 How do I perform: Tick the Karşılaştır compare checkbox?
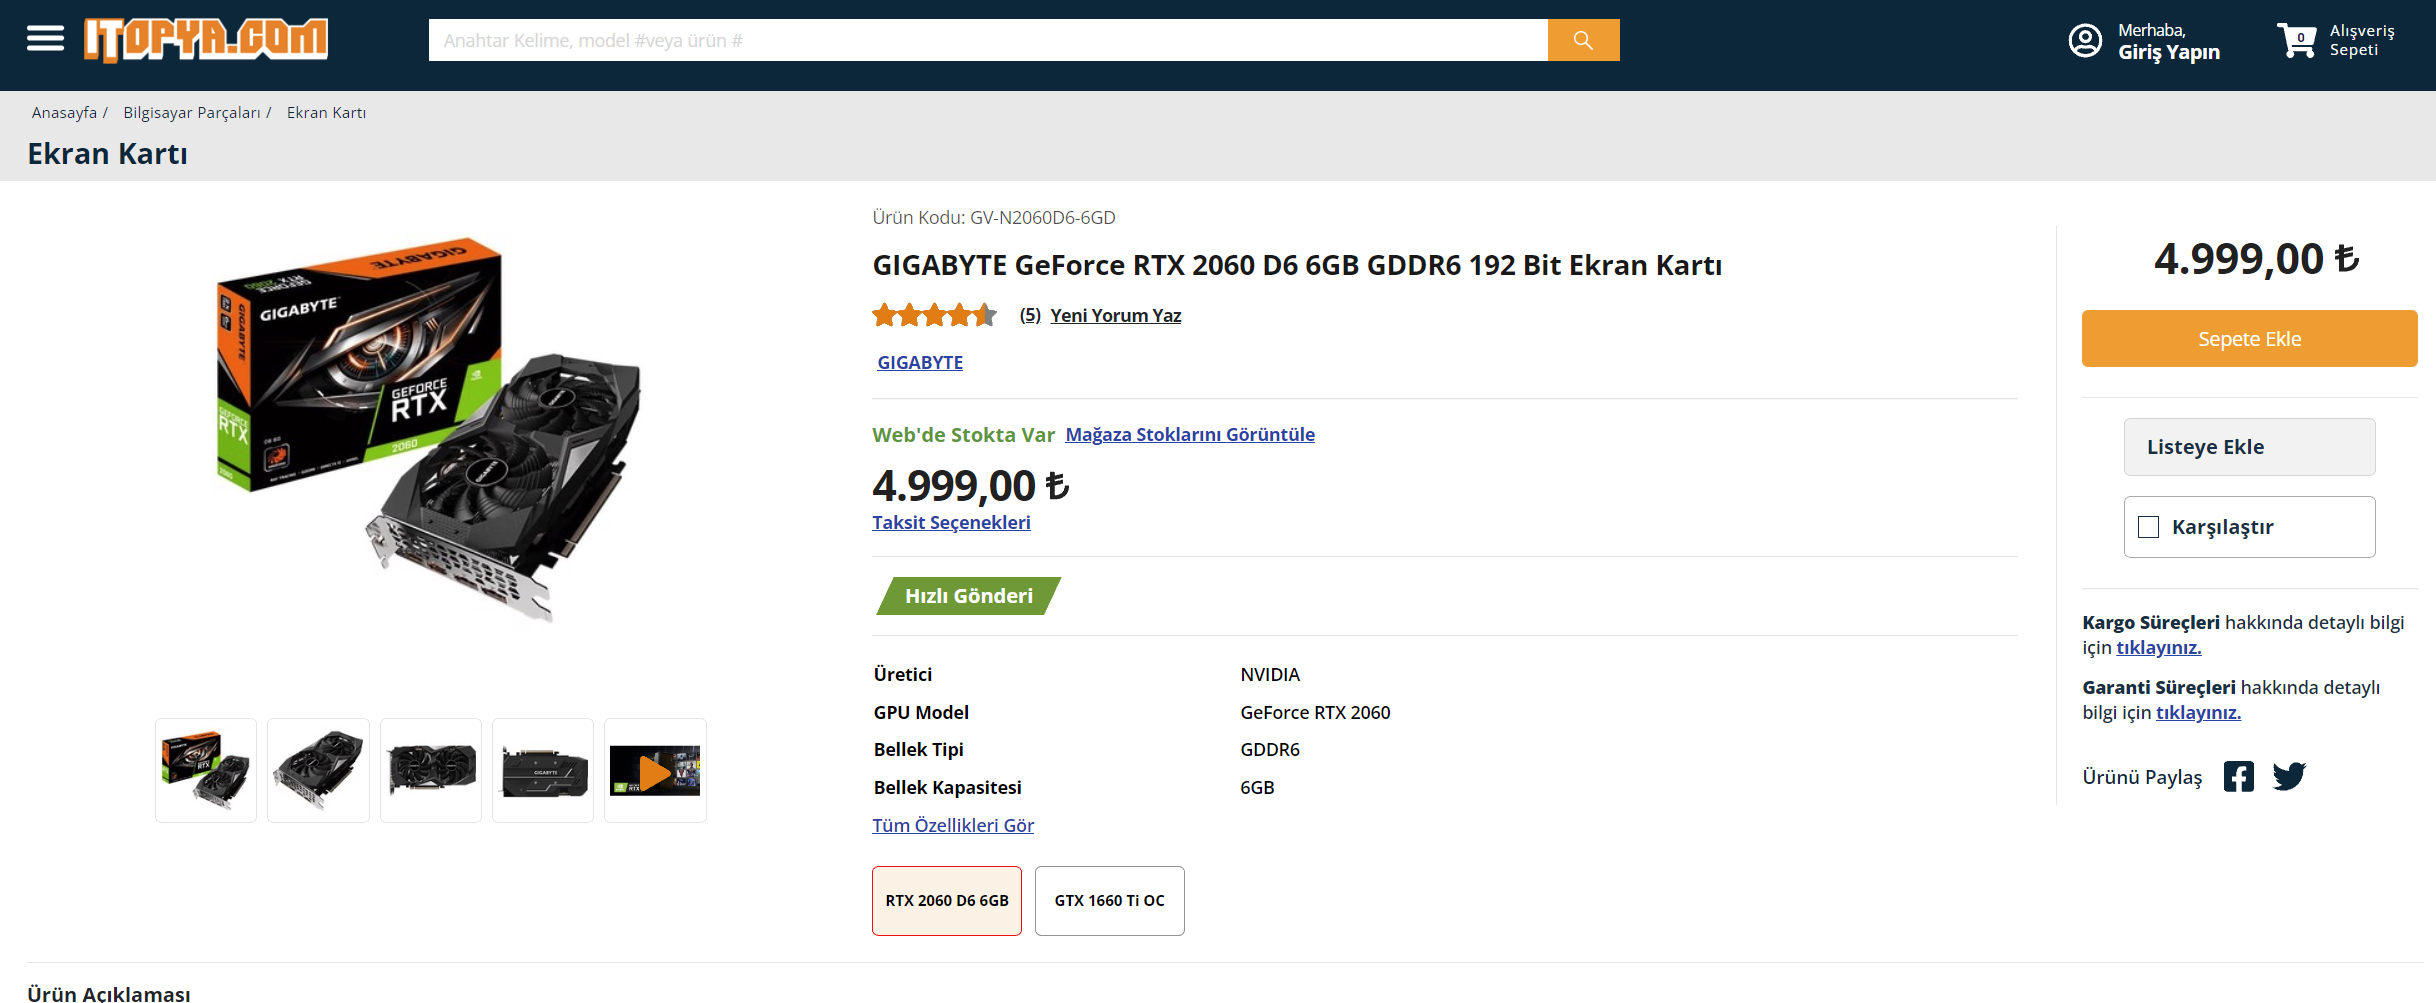[x=2148, y=527]
